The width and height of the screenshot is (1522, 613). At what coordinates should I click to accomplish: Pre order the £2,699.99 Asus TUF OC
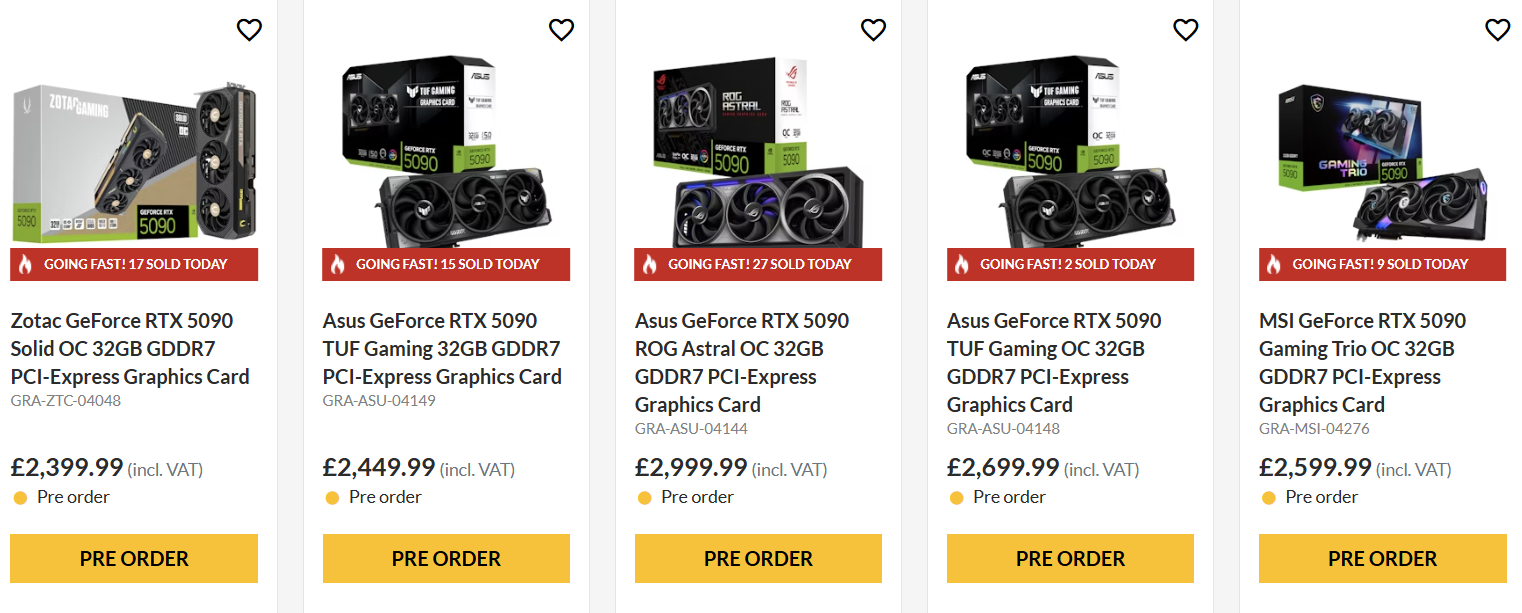pos(1070,558)
